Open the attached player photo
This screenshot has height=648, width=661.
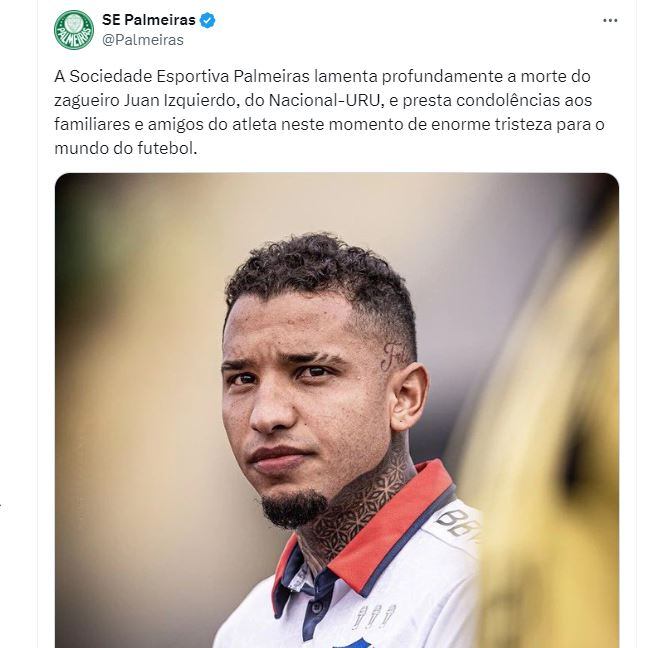[x=337, y=410]
